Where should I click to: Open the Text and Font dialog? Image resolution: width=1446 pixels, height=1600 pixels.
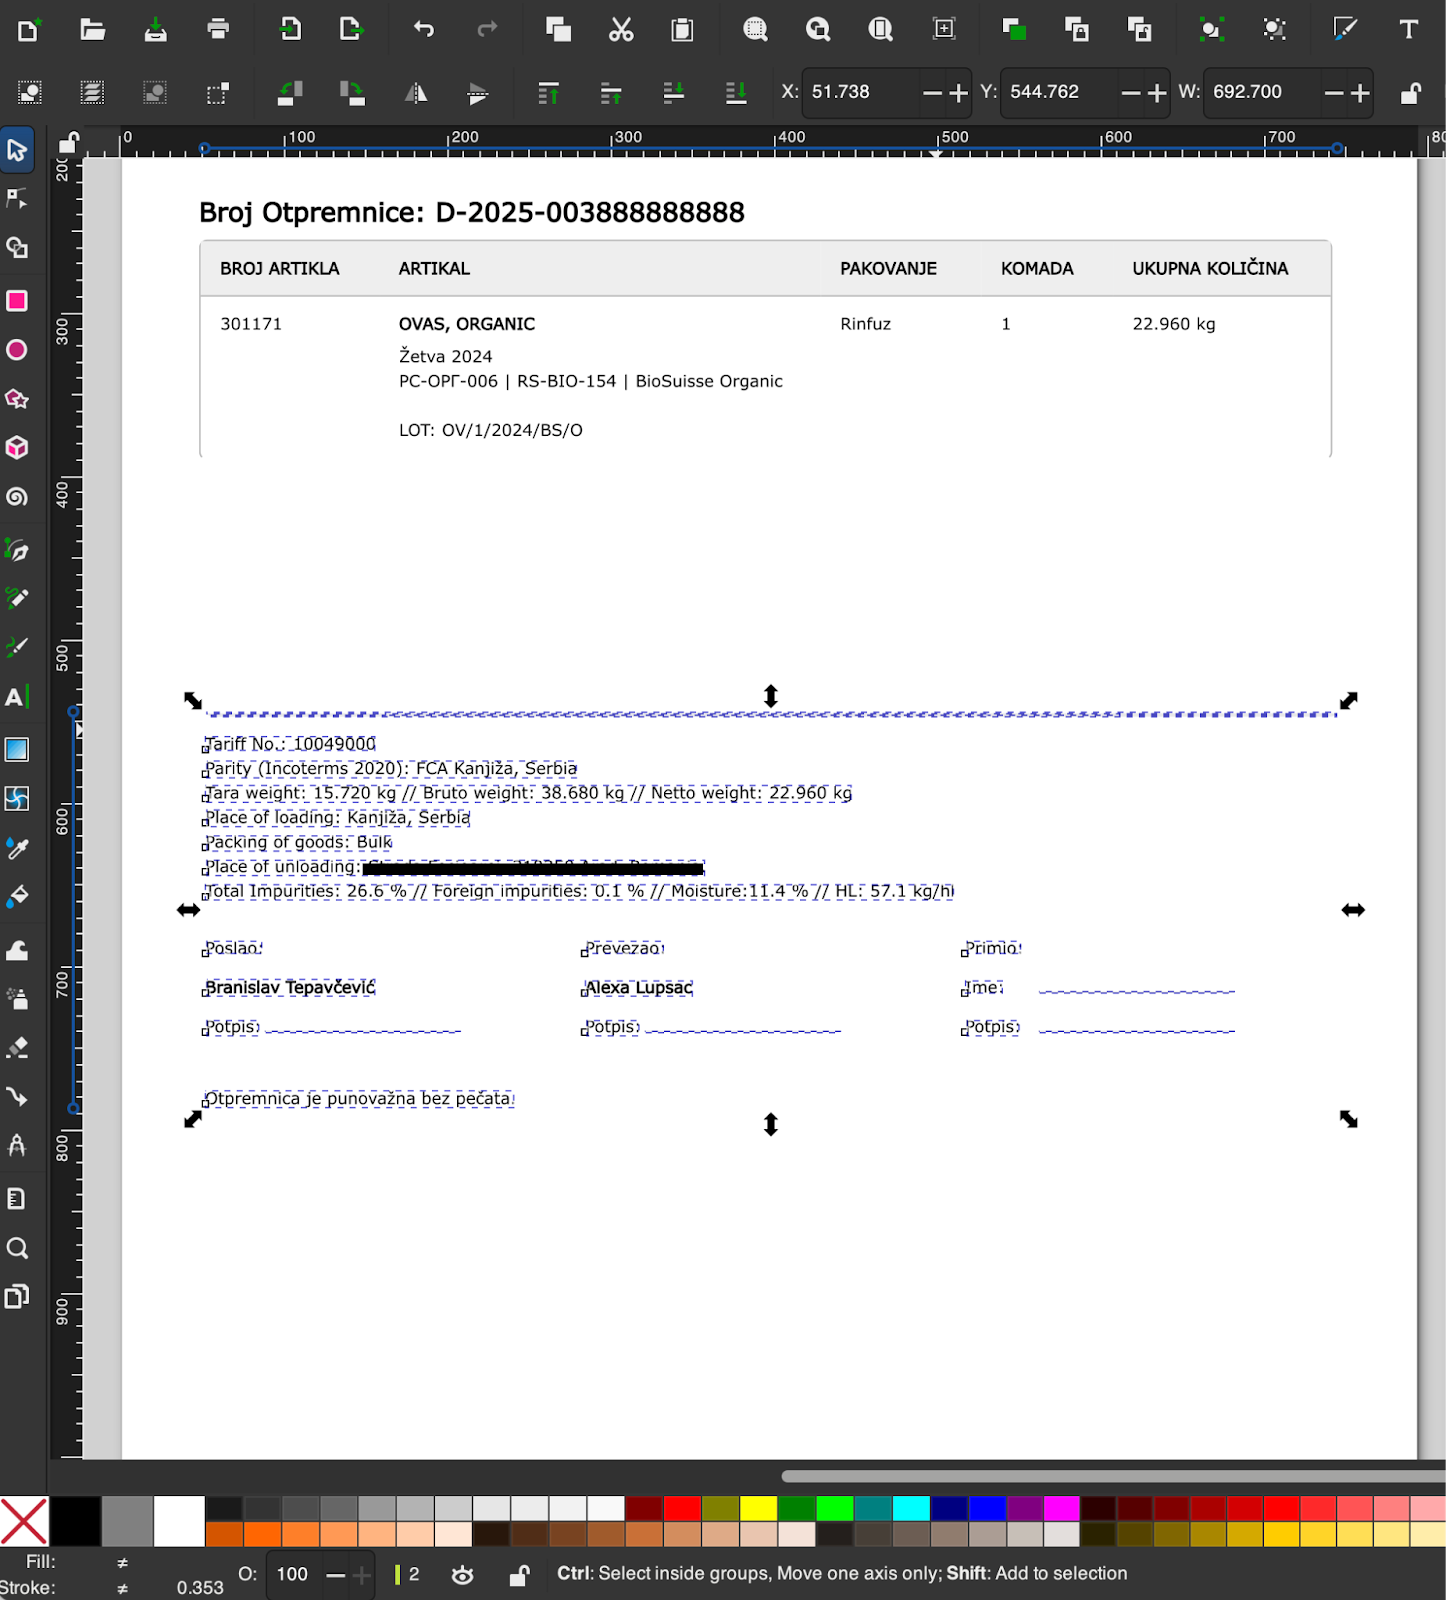[x=1408, y=29]
